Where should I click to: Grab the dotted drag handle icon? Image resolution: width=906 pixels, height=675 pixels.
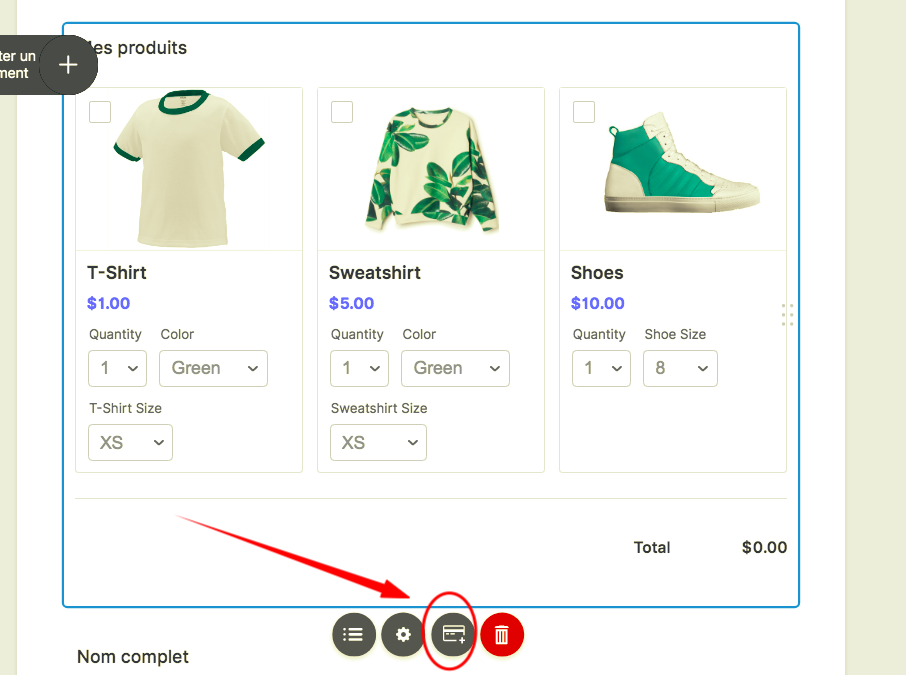787,315
